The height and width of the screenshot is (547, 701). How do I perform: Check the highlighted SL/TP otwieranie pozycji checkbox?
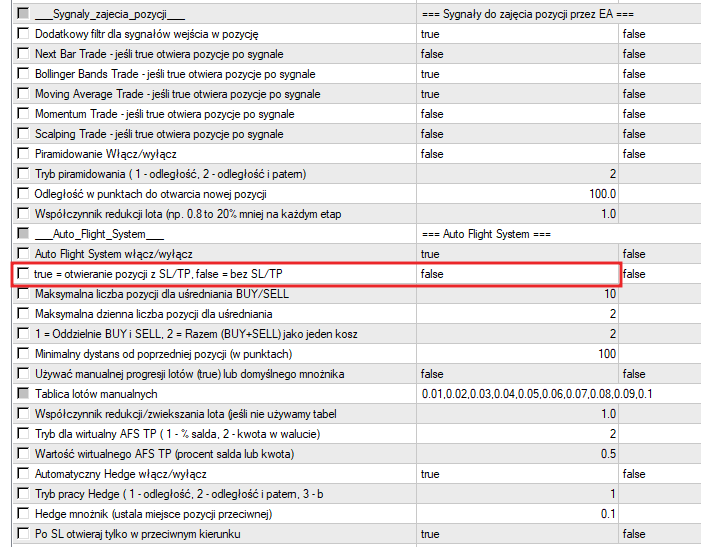24,274
